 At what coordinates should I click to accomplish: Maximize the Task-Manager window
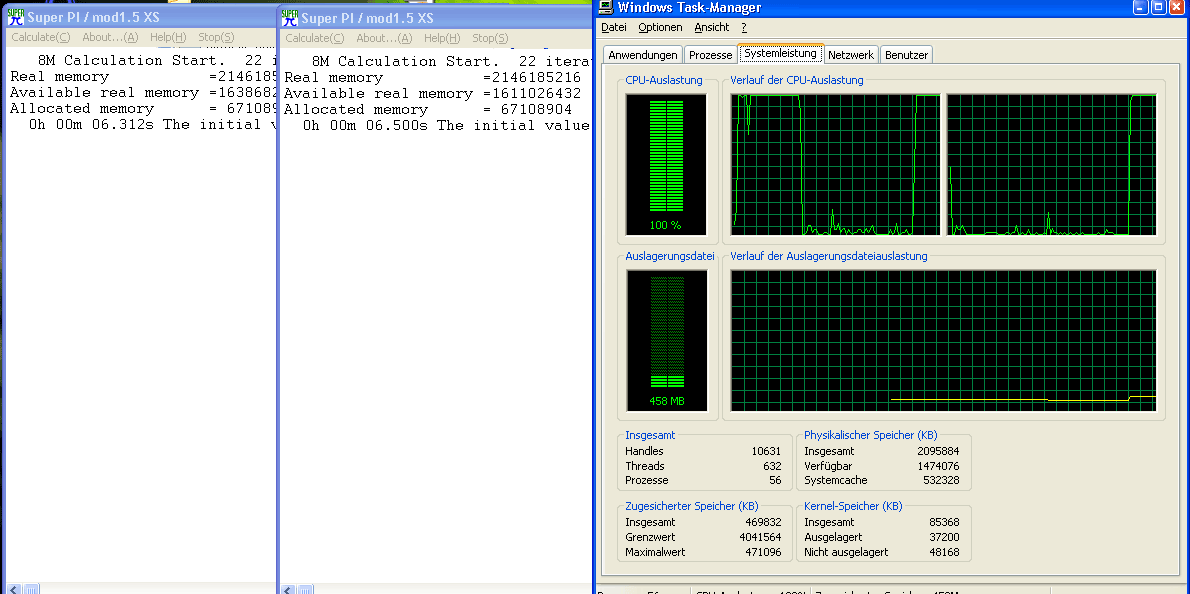pos(1159,8)
